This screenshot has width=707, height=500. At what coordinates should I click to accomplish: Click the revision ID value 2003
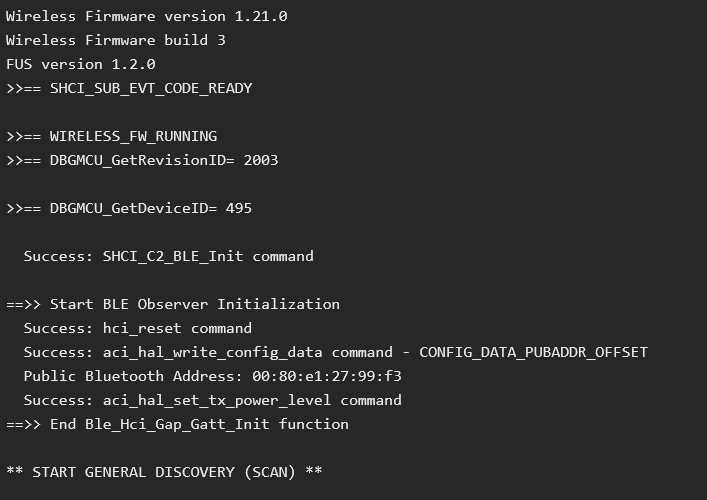[x=261, y=160]
